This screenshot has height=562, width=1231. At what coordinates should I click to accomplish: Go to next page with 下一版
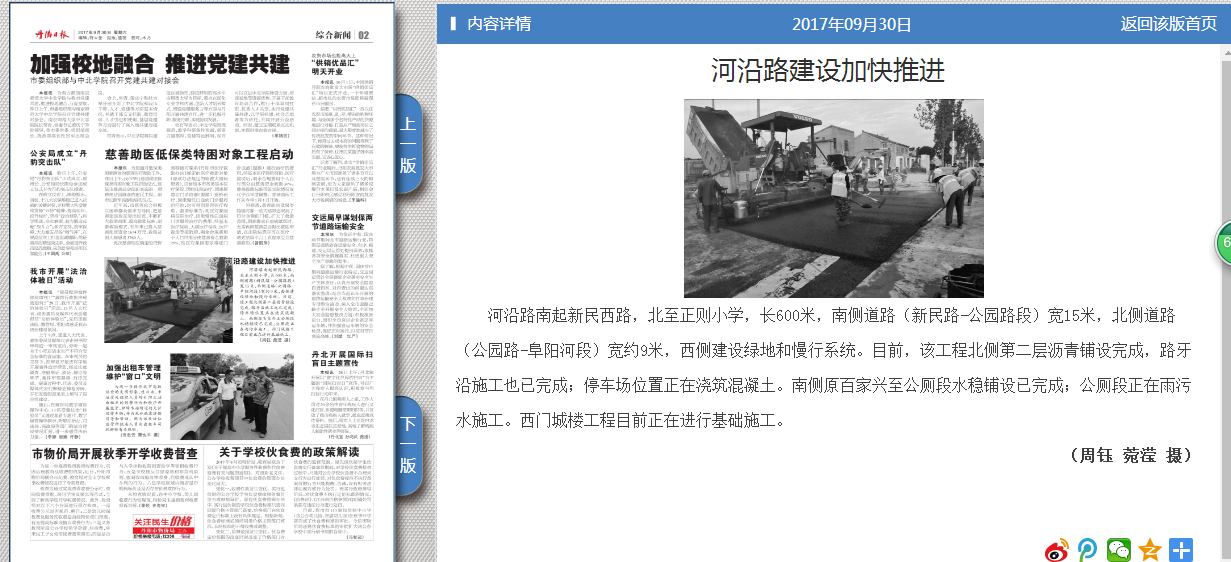(408, 445)
